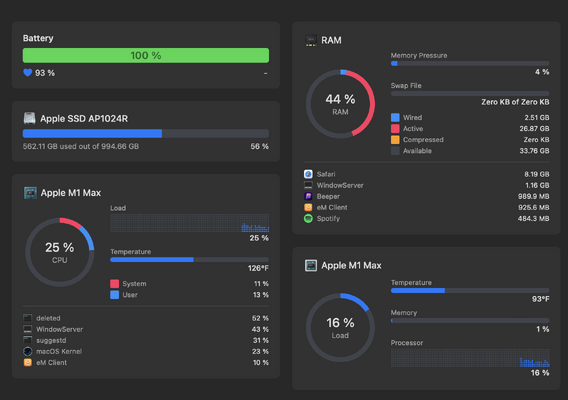The width and height of the screenshot is (568, 400).
Task: Click the 562.11 GB used out of 994.66 GB text
Action: click(x=81, y=146)
